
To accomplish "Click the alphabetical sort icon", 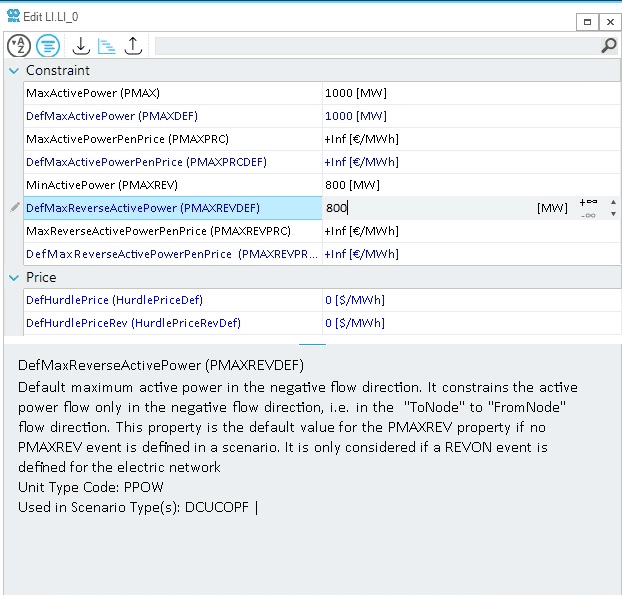I will pos(18,46).
